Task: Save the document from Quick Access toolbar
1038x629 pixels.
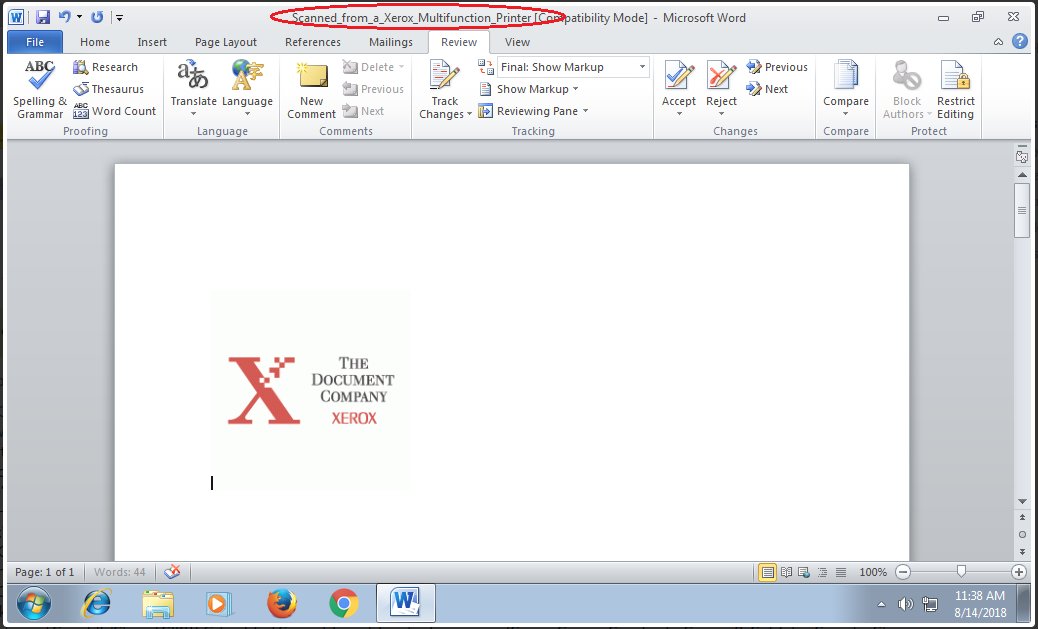Action: tap(42, 17)
